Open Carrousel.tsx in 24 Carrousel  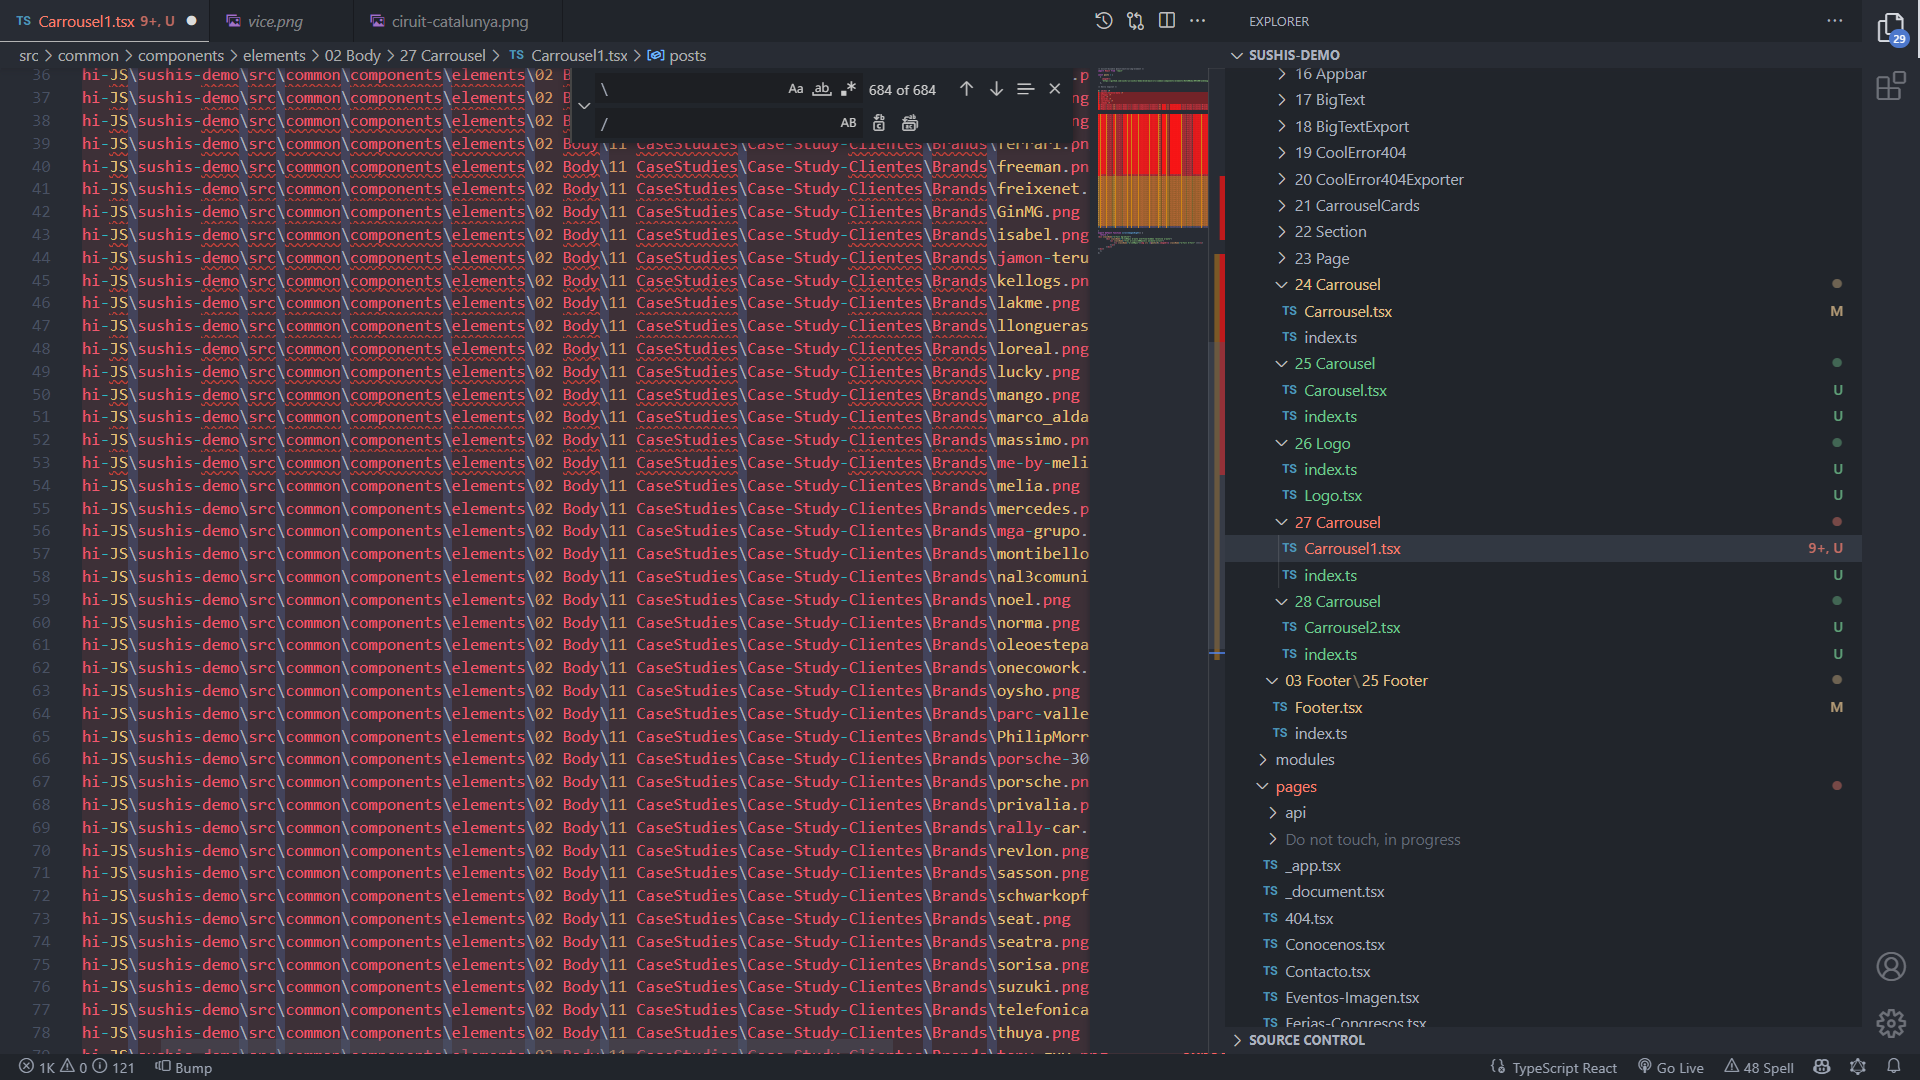coord(1347,311)
